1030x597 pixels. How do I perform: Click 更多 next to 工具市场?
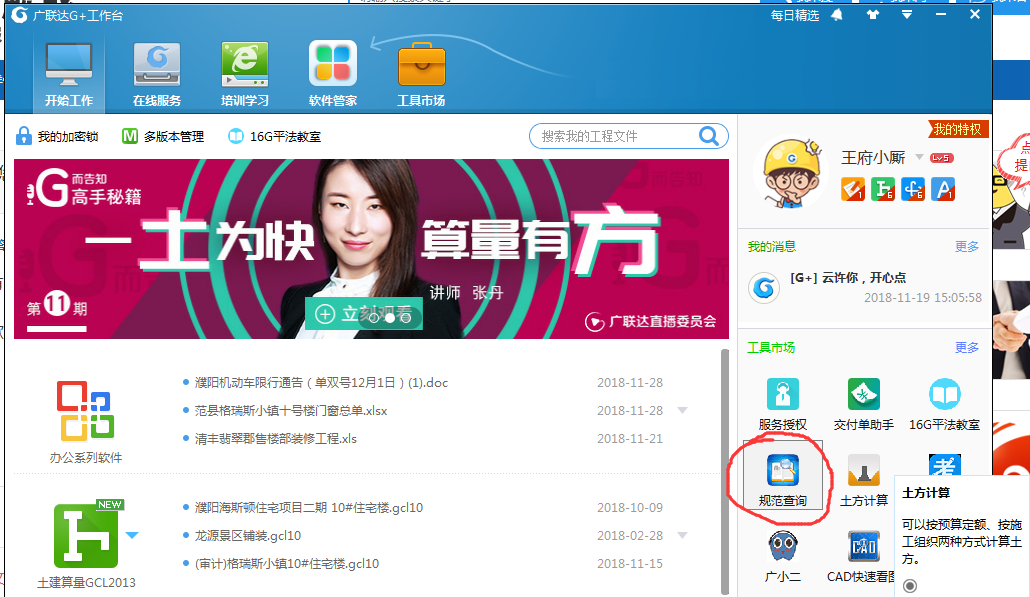(x=967, y=347)
